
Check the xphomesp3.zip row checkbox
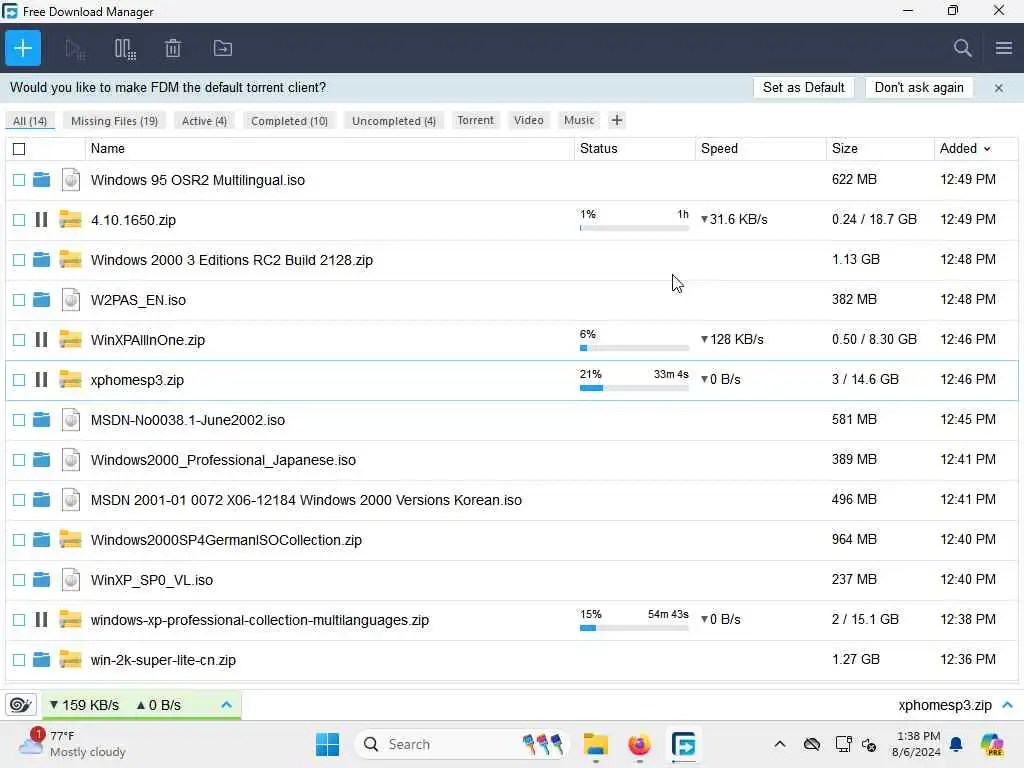[19, 379]
